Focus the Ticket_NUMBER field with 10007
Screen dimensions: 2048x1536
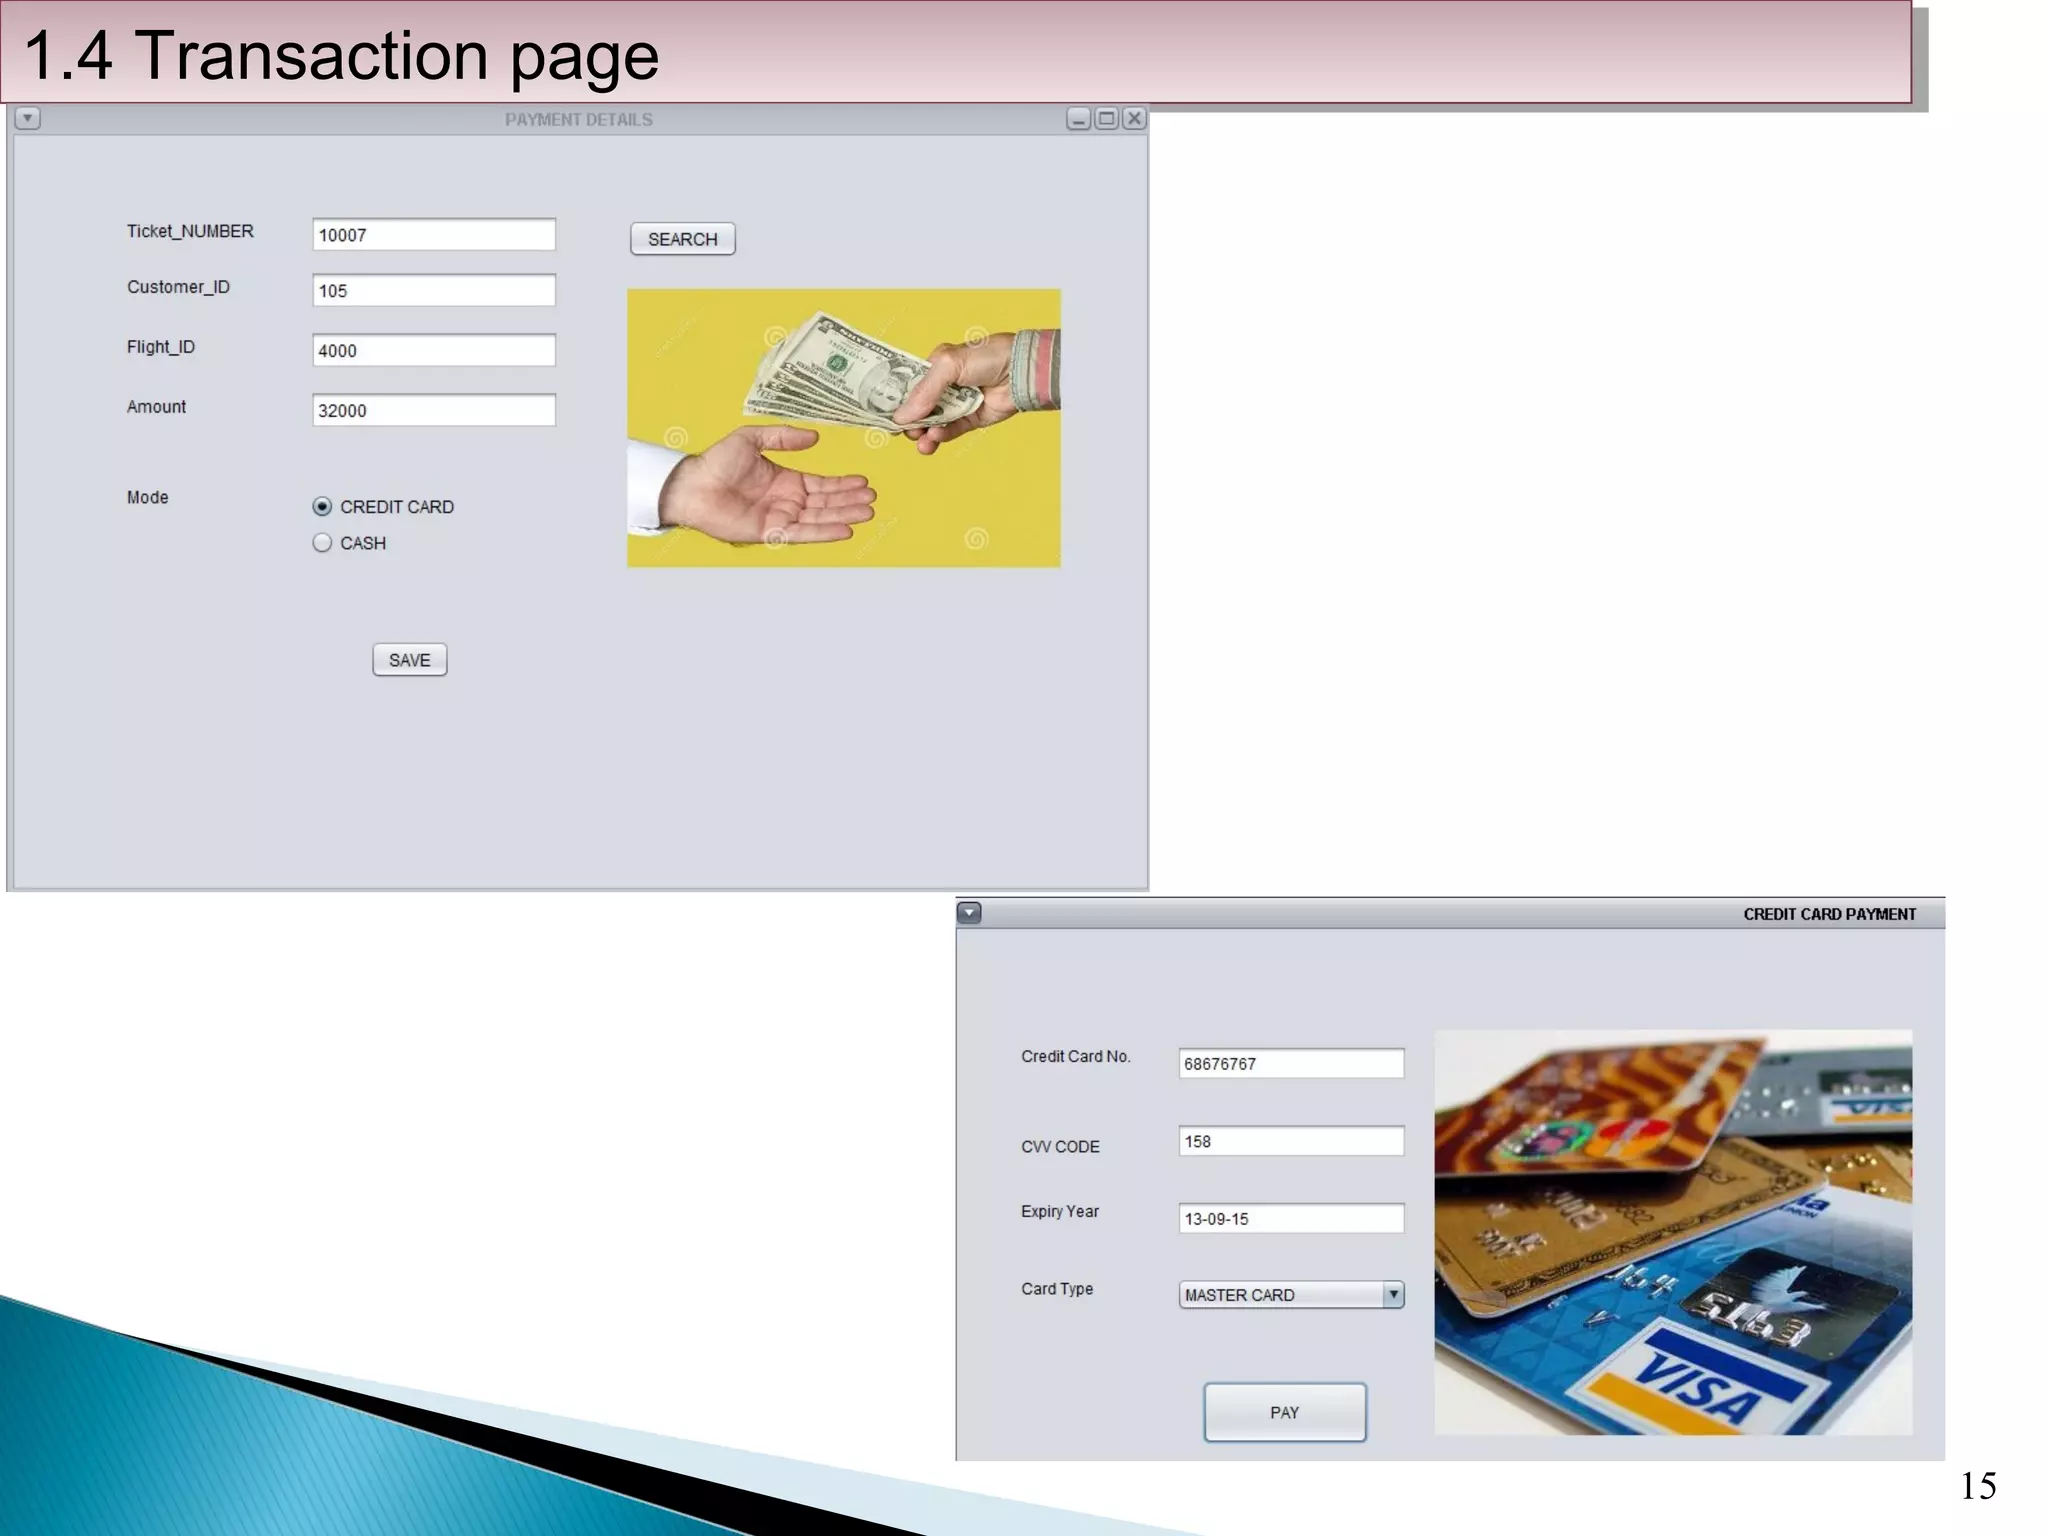pos(434,235)
